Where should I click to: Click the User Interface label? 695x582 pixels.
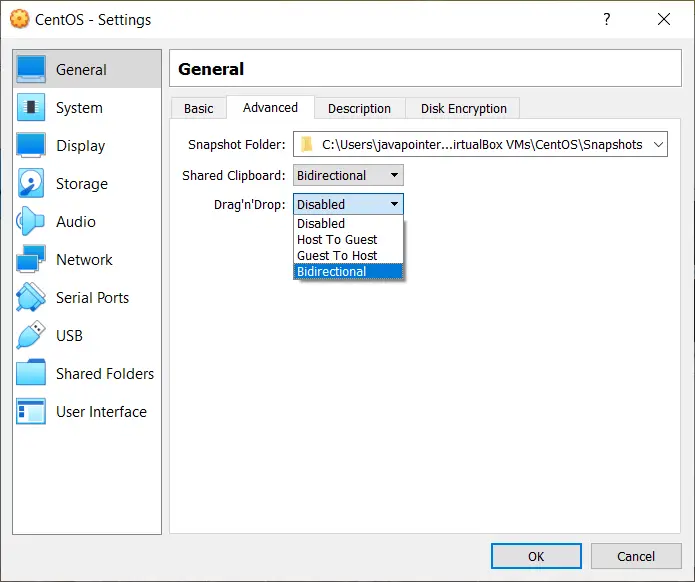point(102,411)
